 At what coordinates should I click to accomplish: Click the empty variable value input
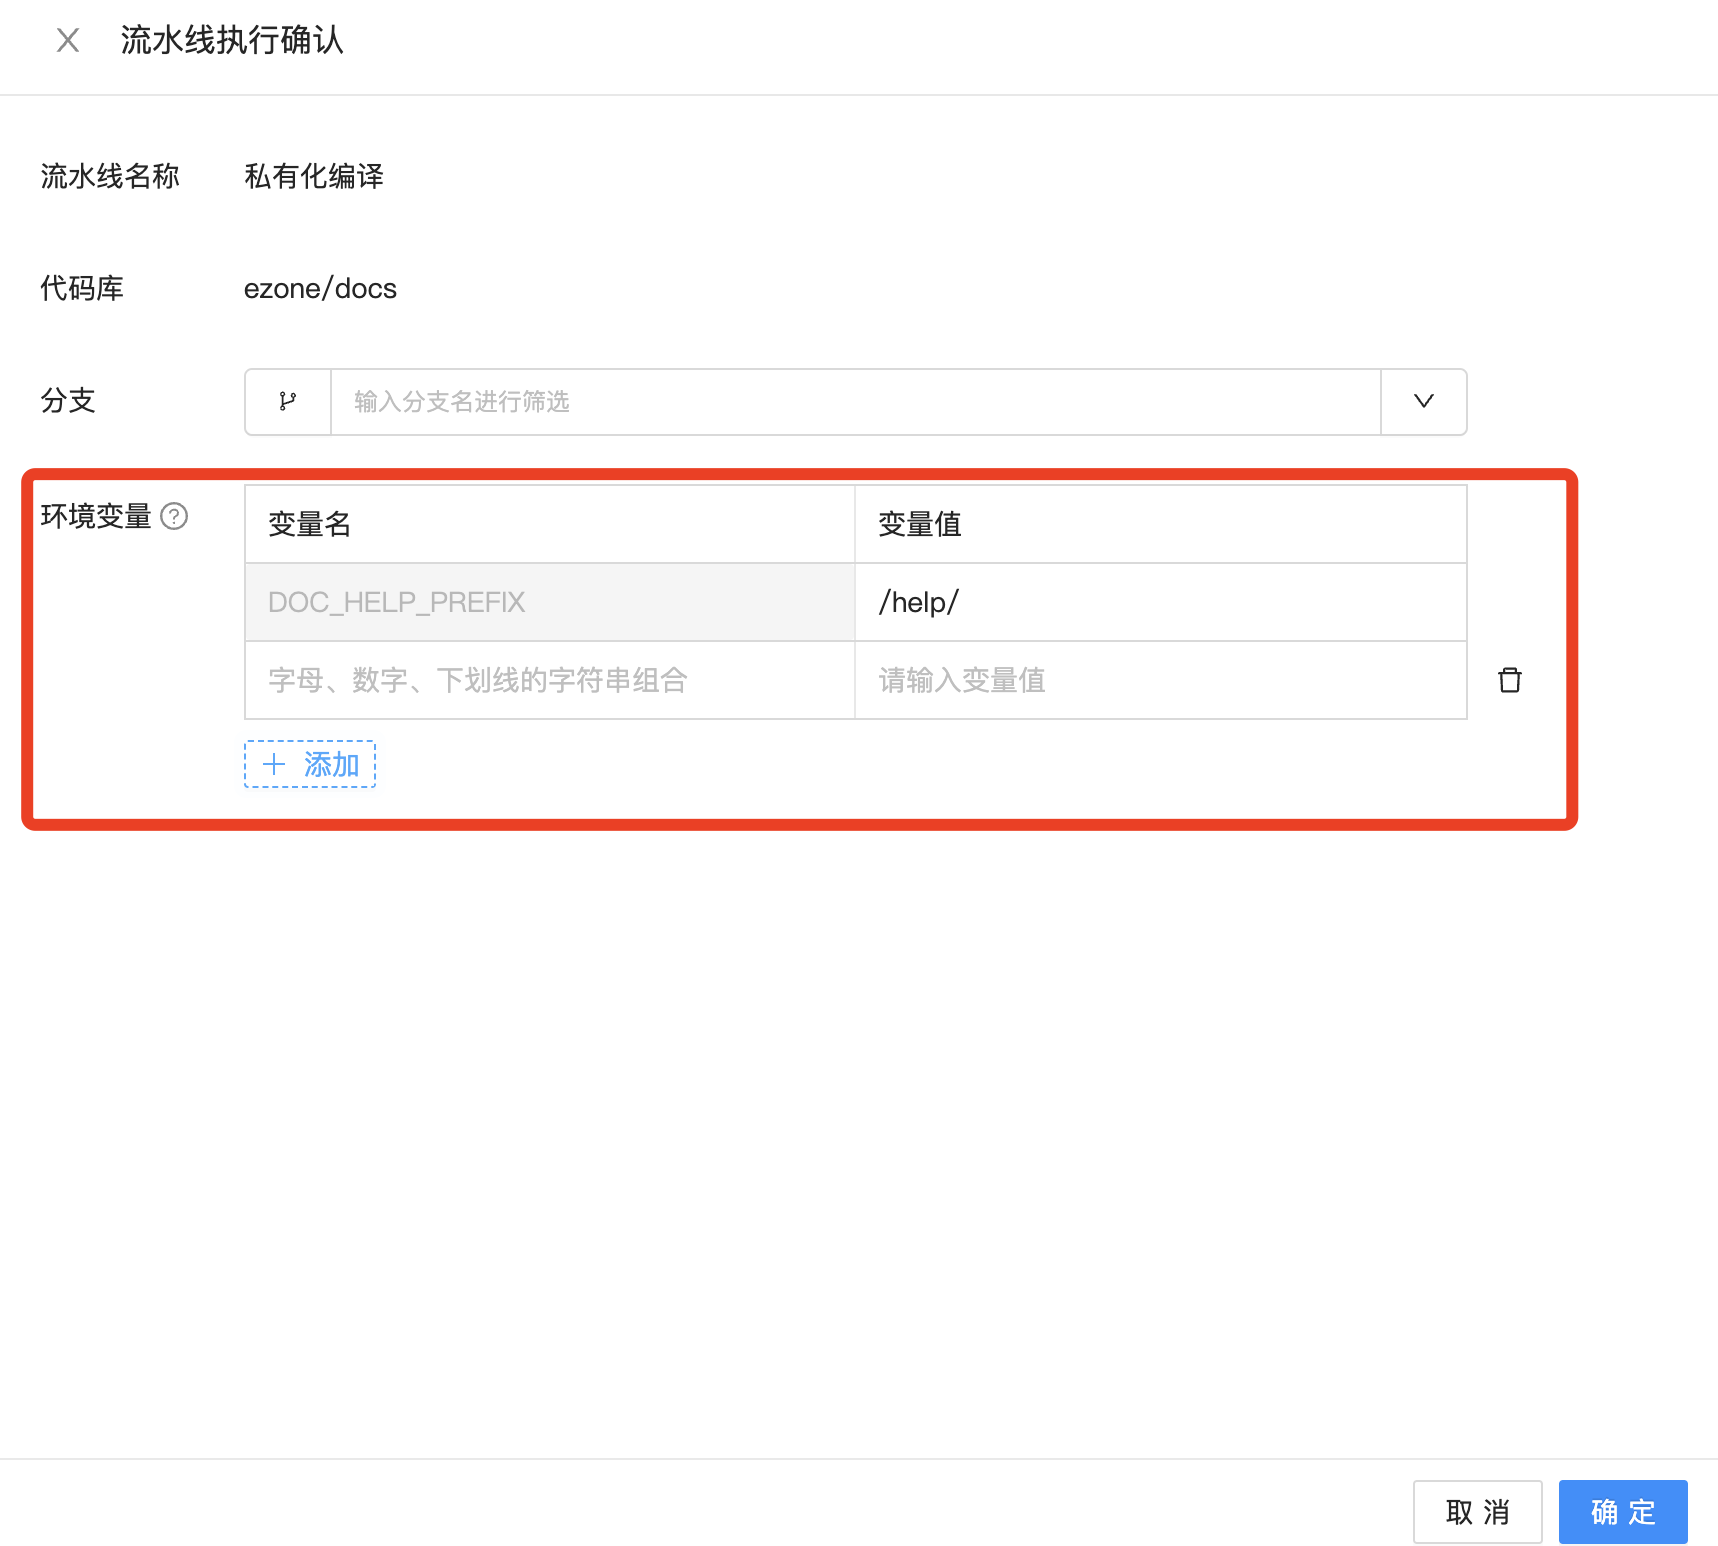(x=1160, y=680)
